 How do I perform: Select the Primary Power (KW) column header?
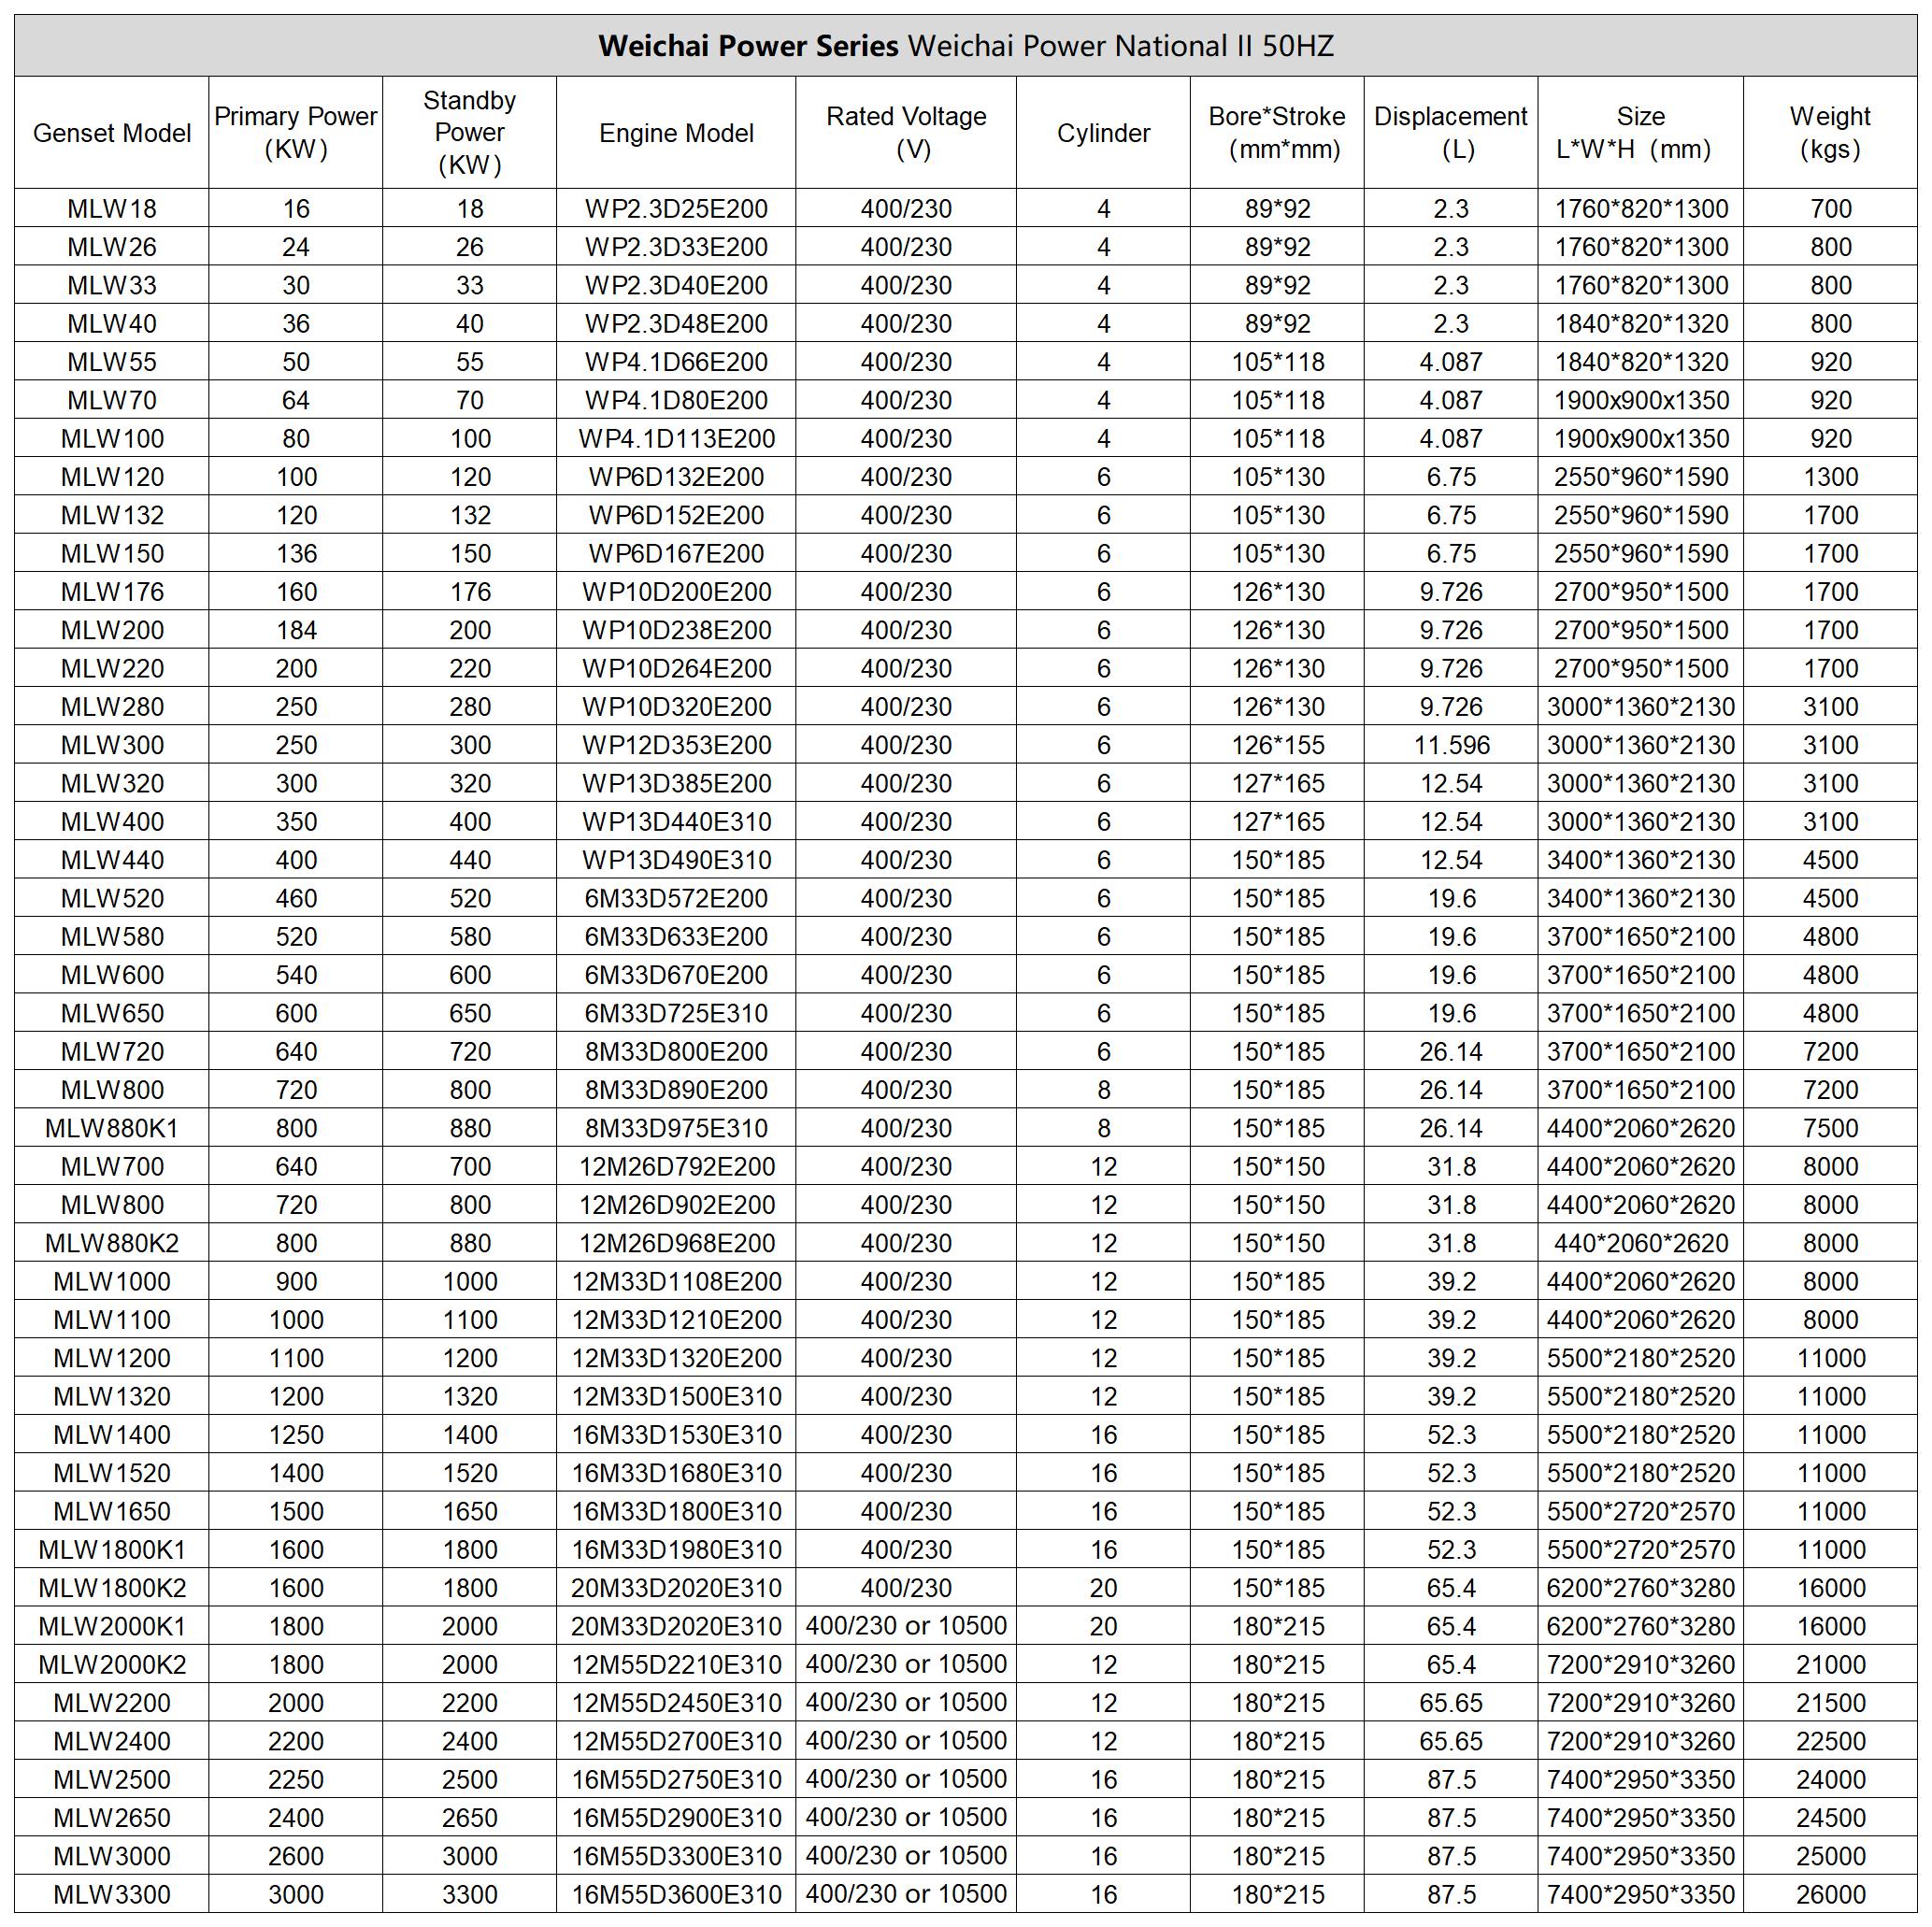tap(296, 133)
